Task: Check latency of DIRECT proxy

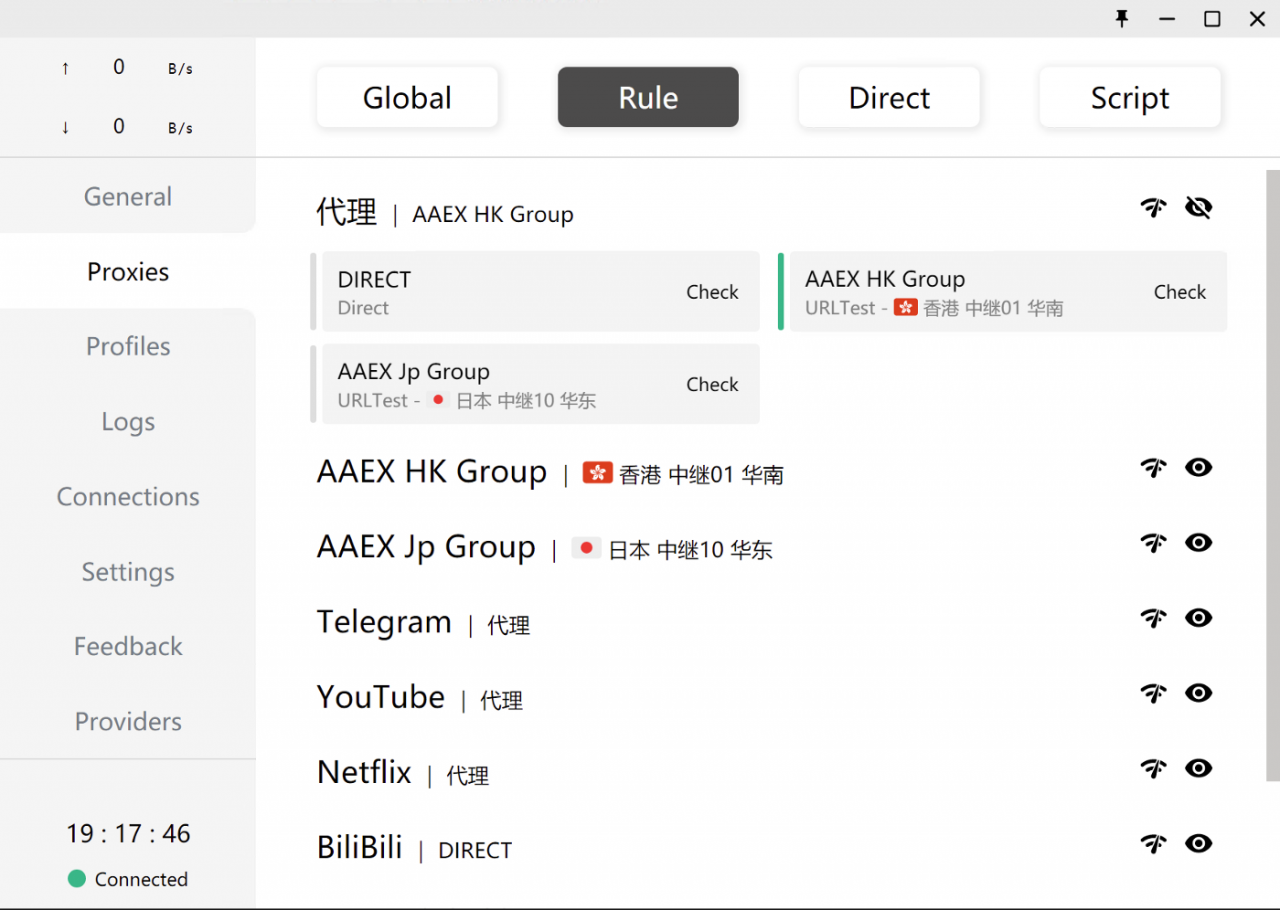Action: point(712,292)
